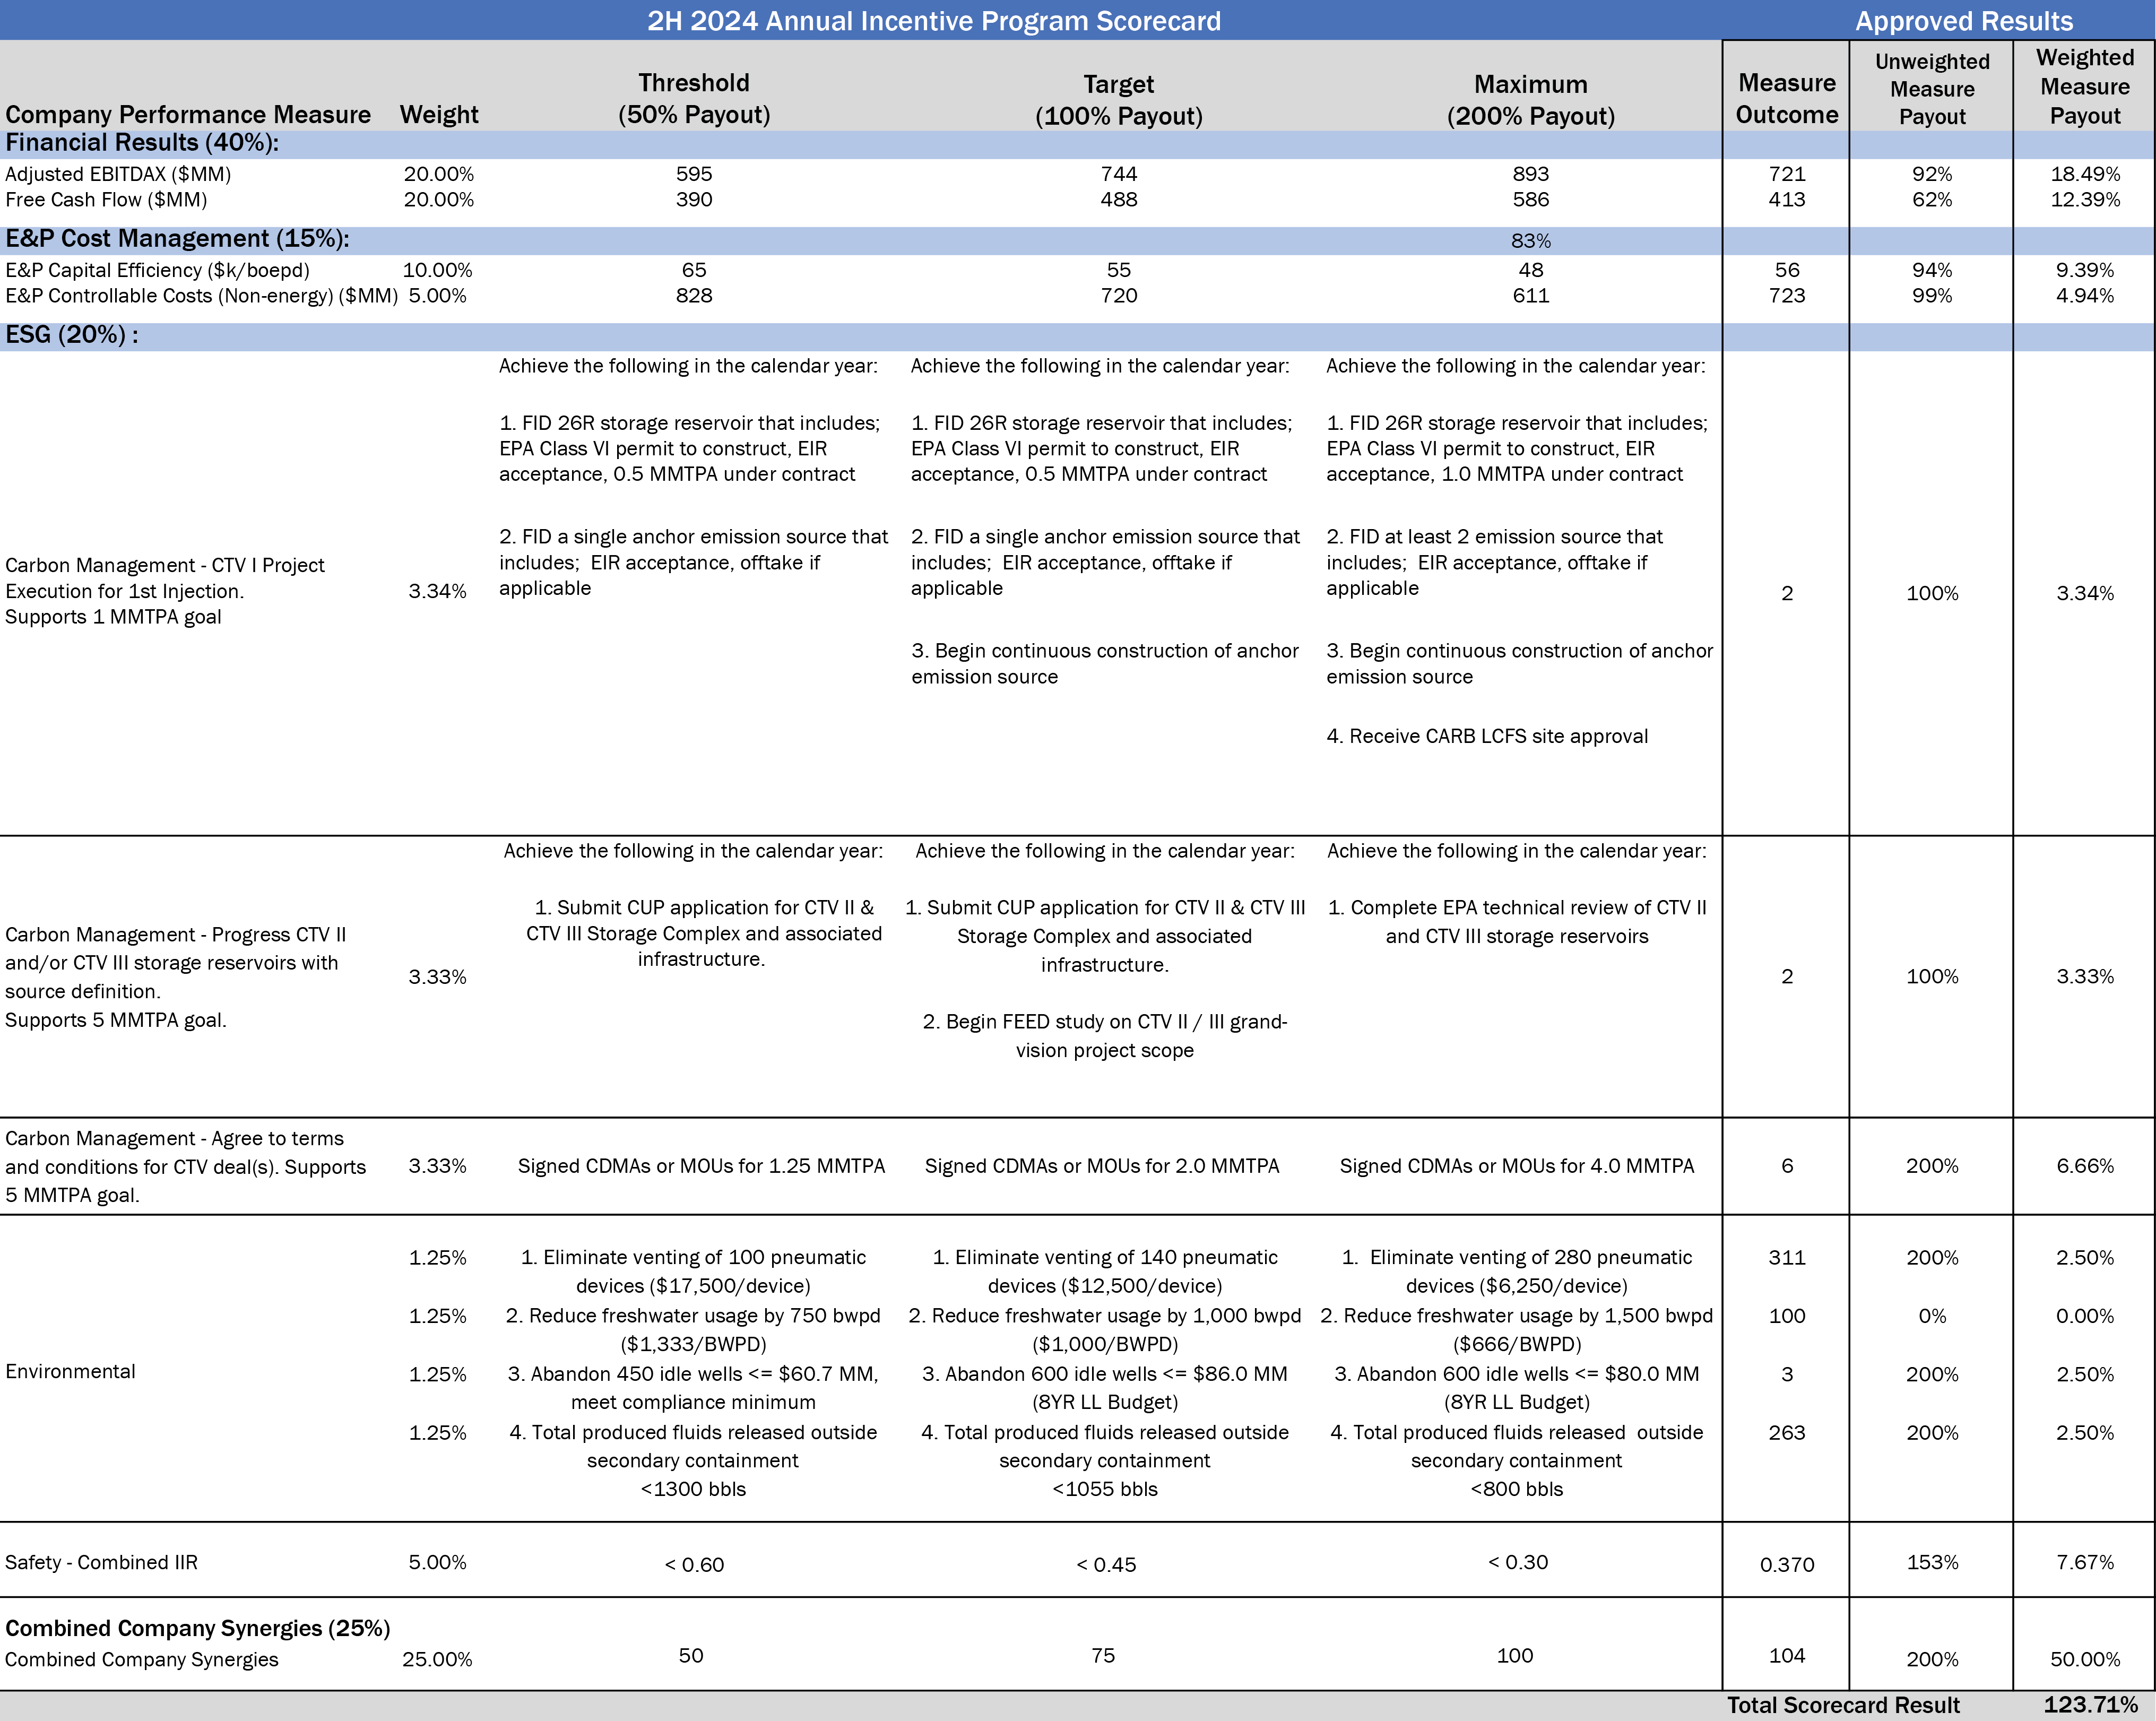Click the 2H 2024 Annual Incentive Program Scorecard title
Viewport: 2156px width, 1721px height.
click(x=933, y=21)
